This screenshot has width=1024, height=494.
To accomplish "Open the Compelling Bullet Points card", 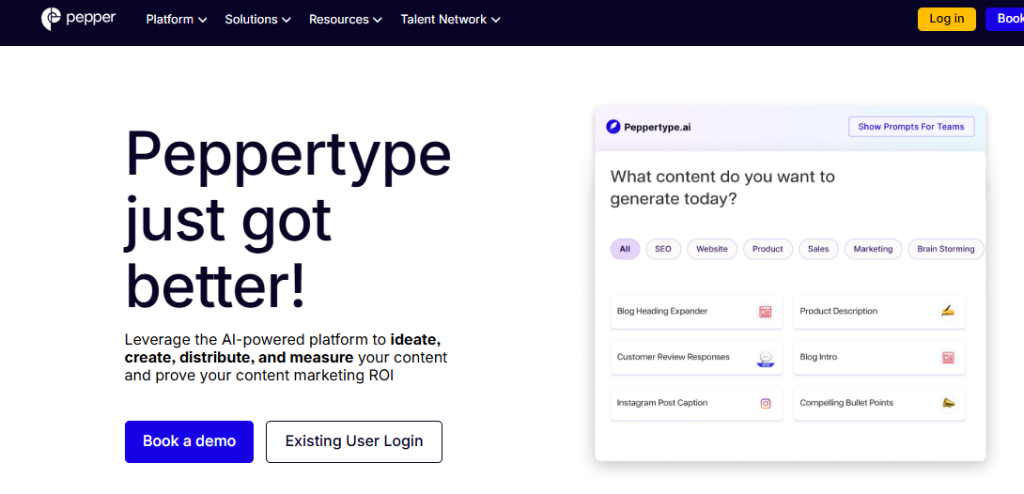I will 879,403.
